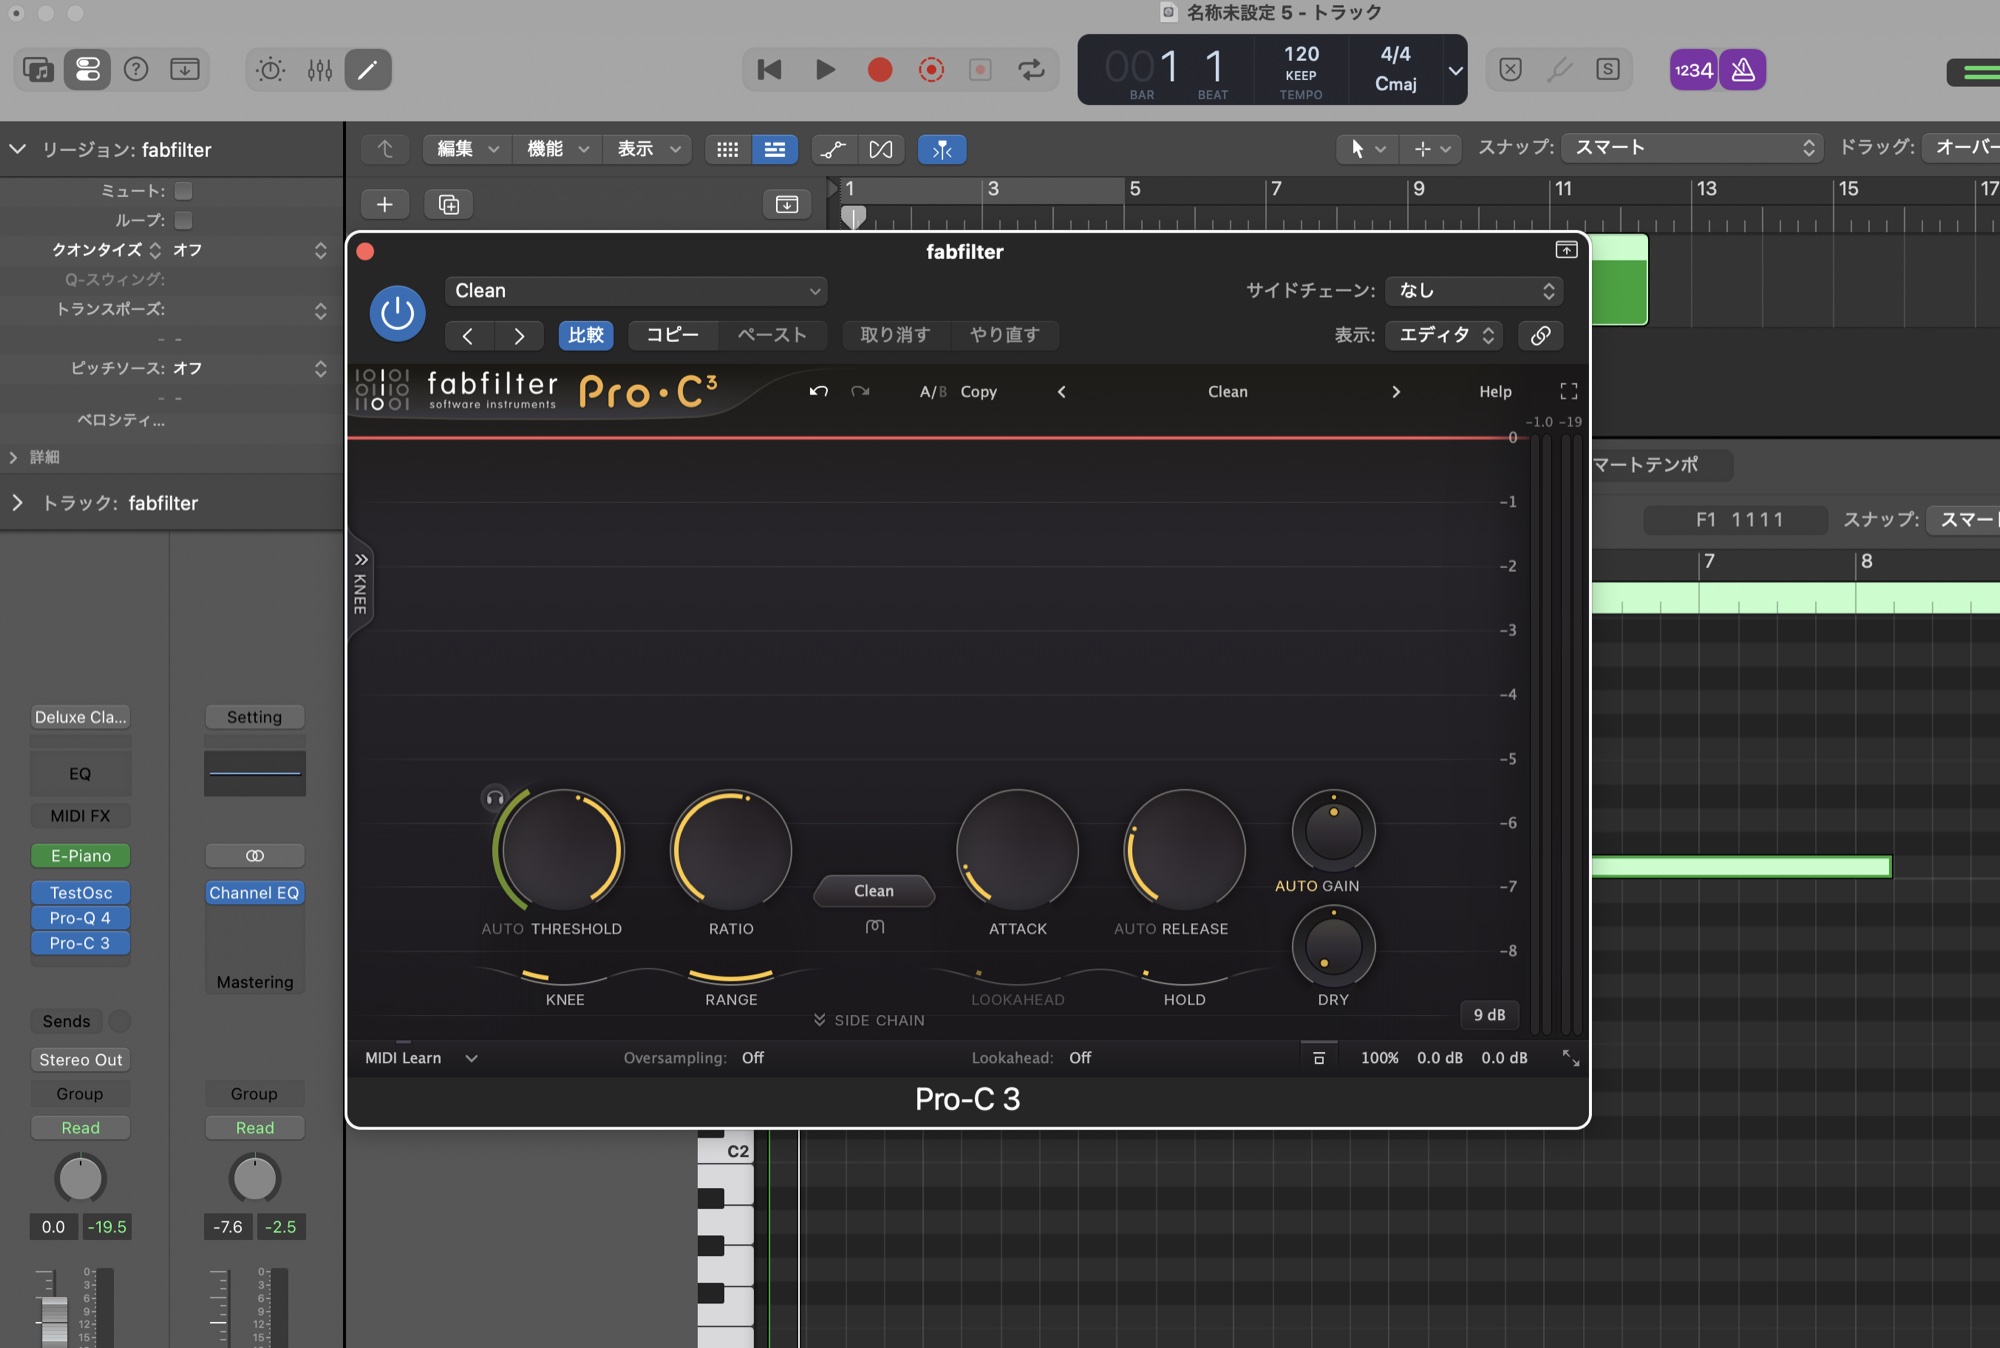This screenshot has height=1348, width=2000.
Task: Click the ペースト button in plugin header
Action: pyautogui.click(x=772, y=335)
